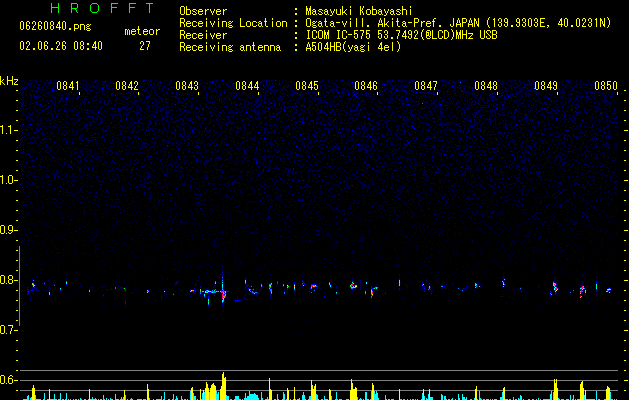
Task: Click the 0.8 kHz axis label
Action: (x=9, y=280)
